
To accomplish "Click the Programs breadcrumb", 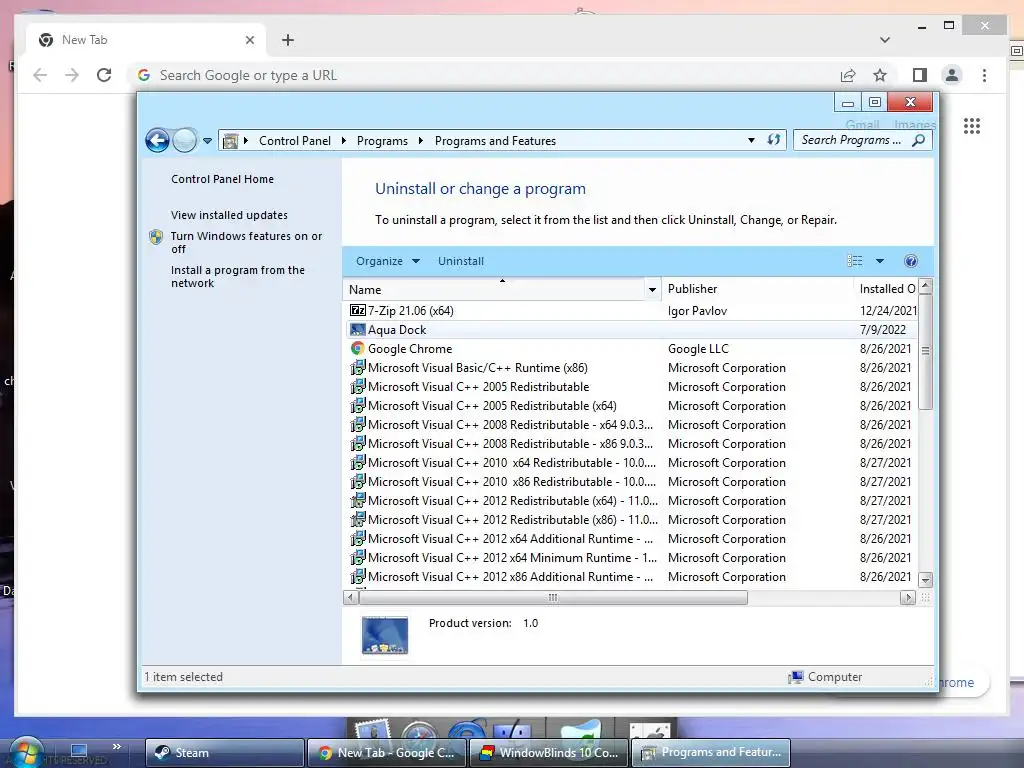I will click(x=382, y=140).
